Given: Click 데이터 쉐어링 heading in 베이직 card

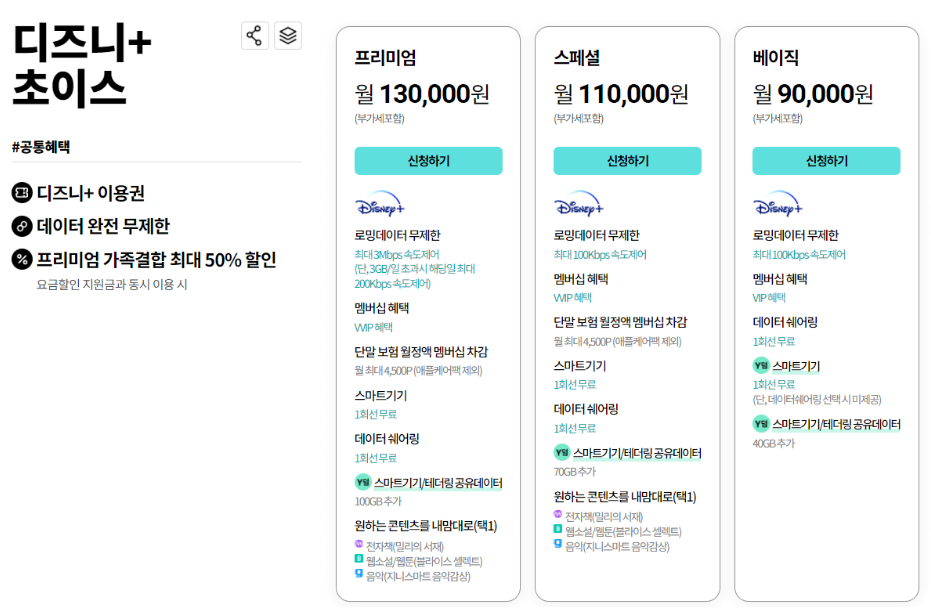Looking at the screenshot, I should click(786, 322).
